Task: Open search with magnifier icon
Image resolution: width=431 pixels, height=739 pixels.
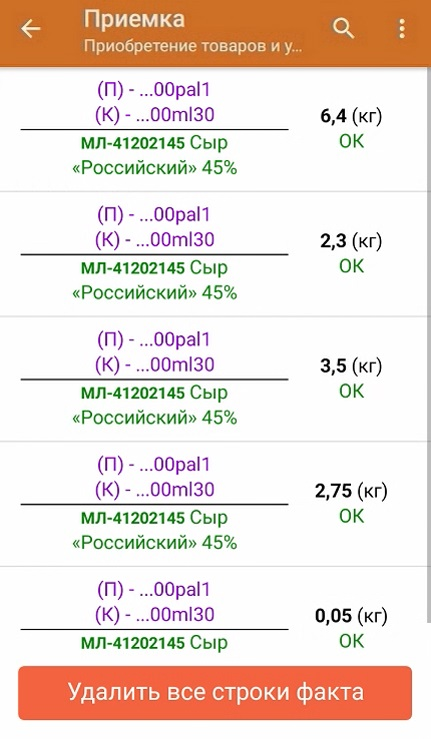Action: pyautogui.click(x=343, y=29)
